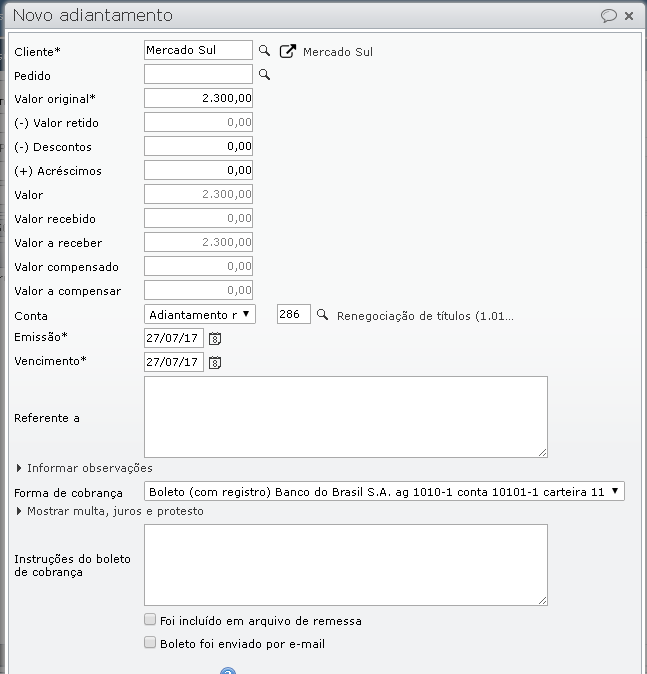Click the Descontos input field
Image resolution: width=647 pixels, height=674 pixels.
[x=198, y=146]
